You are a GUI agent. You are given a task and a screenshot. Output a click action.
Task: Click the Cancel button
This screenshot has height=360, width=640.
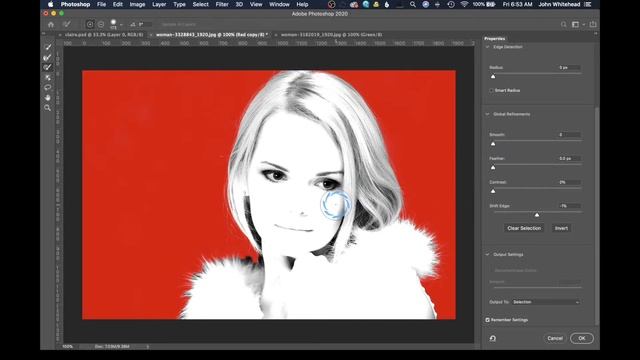point(555,338)
